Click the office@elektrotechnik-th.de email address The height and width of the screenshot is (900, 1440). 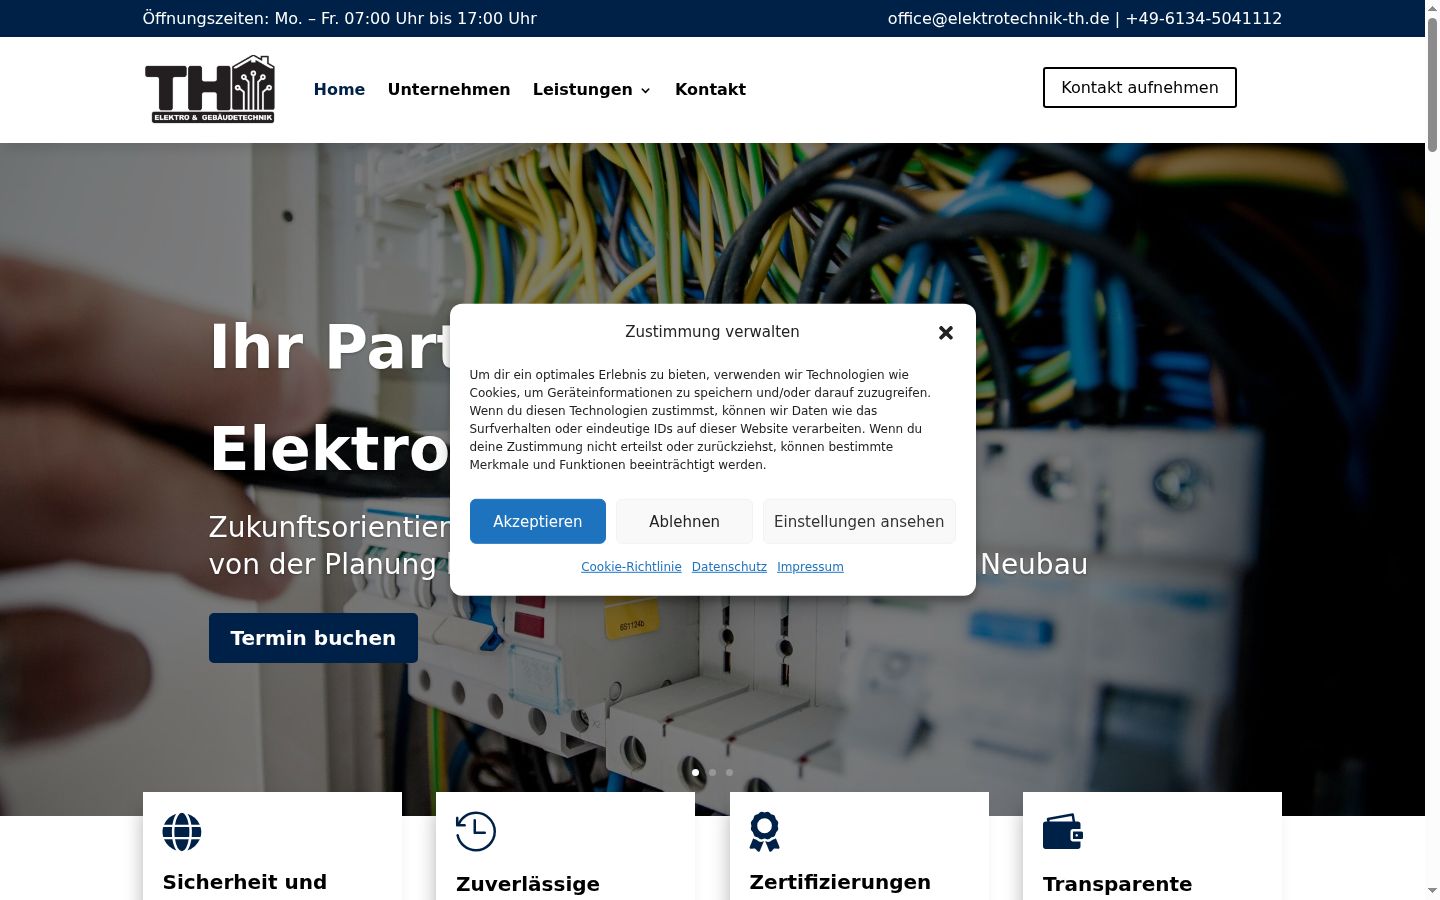coord(998,18)
